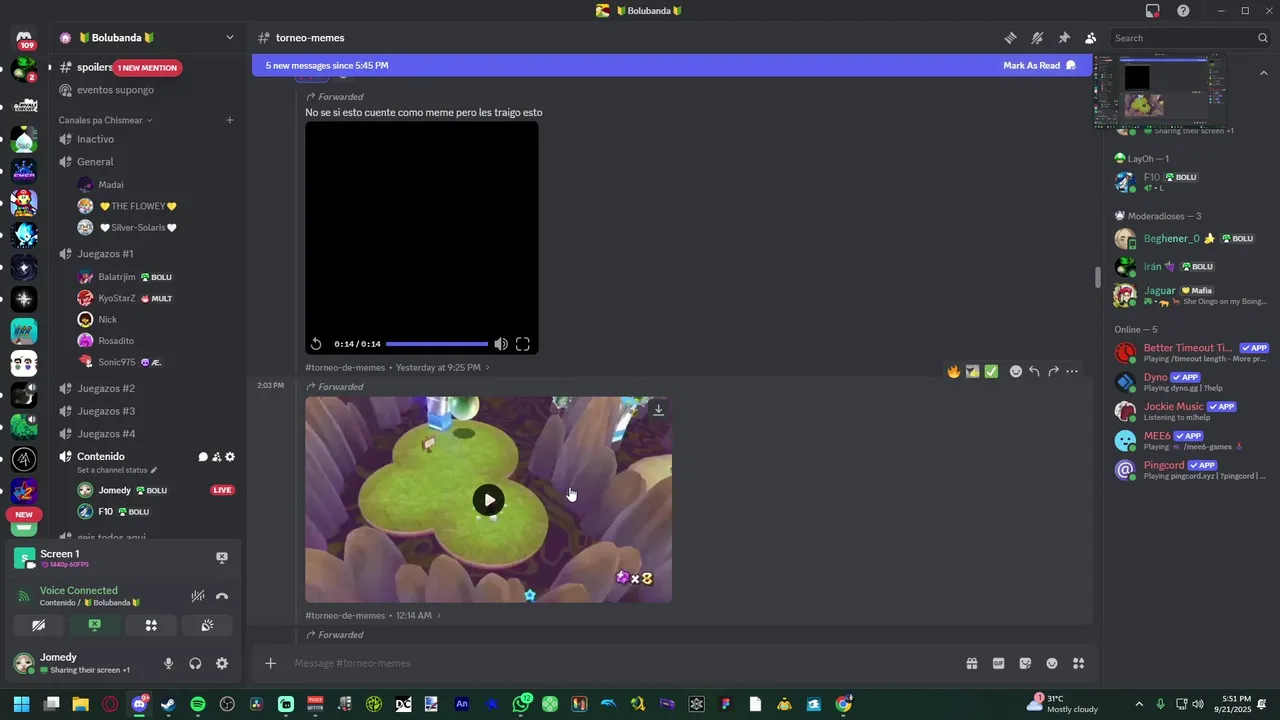Toggle the member list icon
The width and height of the screenshot is (1280, 720).
click(x=1090, y=38)
